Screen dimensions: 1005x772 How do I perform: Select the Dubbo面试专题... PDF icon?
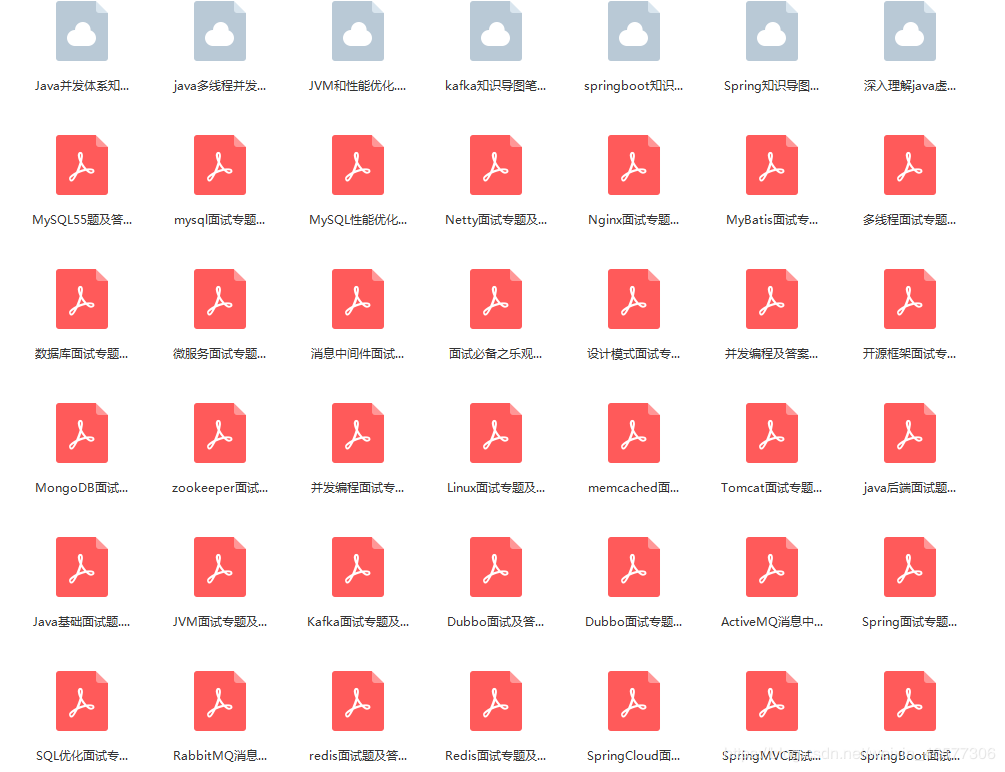[x=634, y=567]
